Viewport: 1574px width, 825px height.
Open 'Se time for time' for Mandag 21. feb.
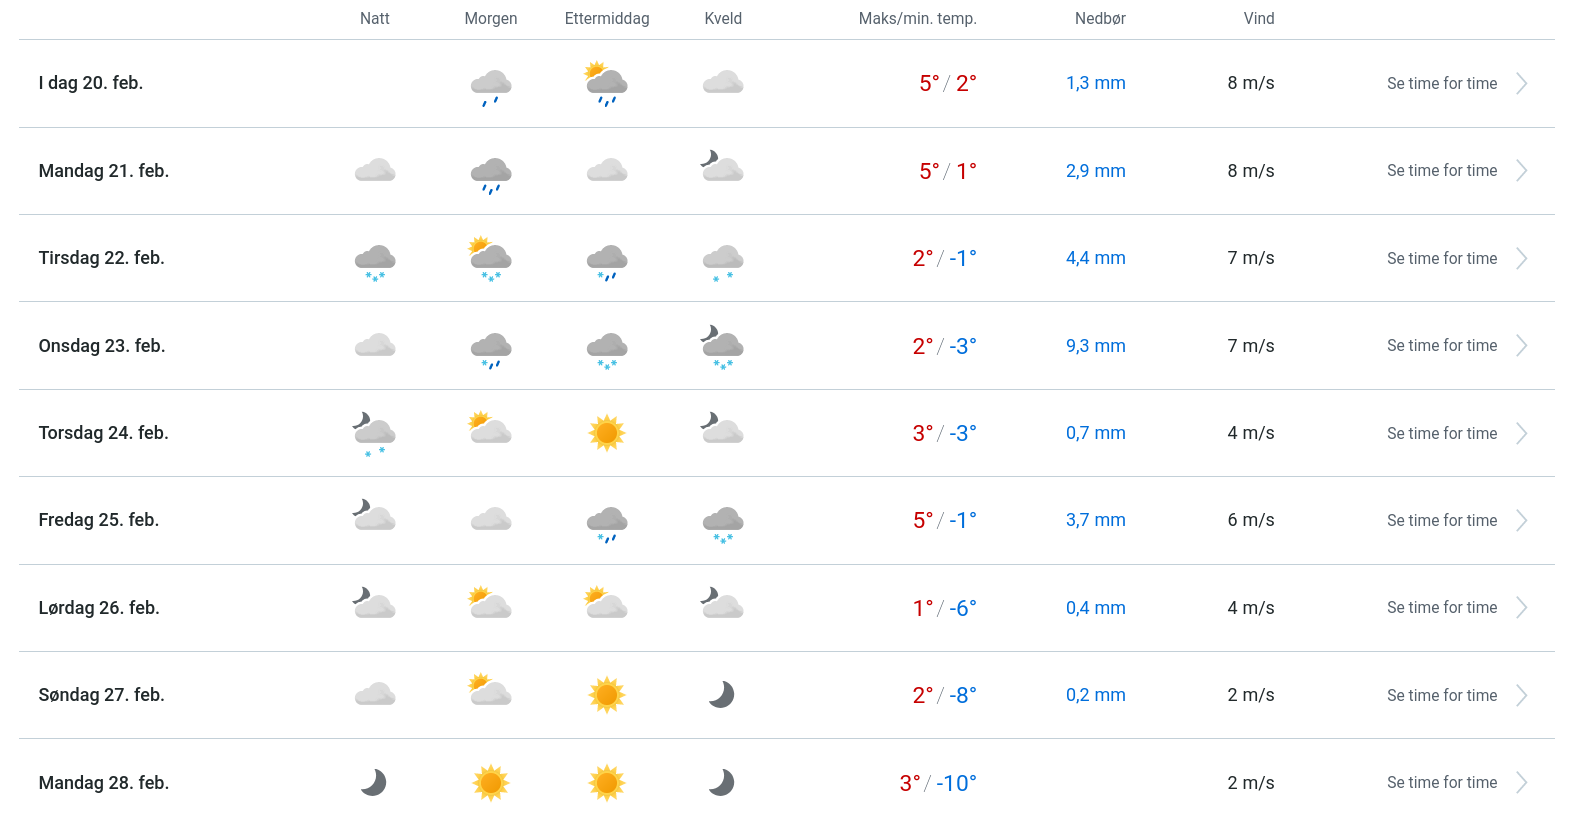1442,171
